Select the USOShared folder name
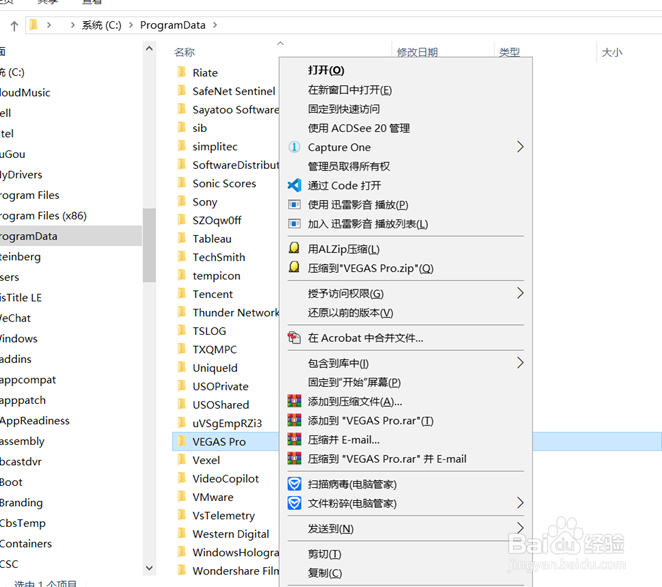The width and height of the screenshot is (662, 587). pyautogui.click(x=221, y=405)
